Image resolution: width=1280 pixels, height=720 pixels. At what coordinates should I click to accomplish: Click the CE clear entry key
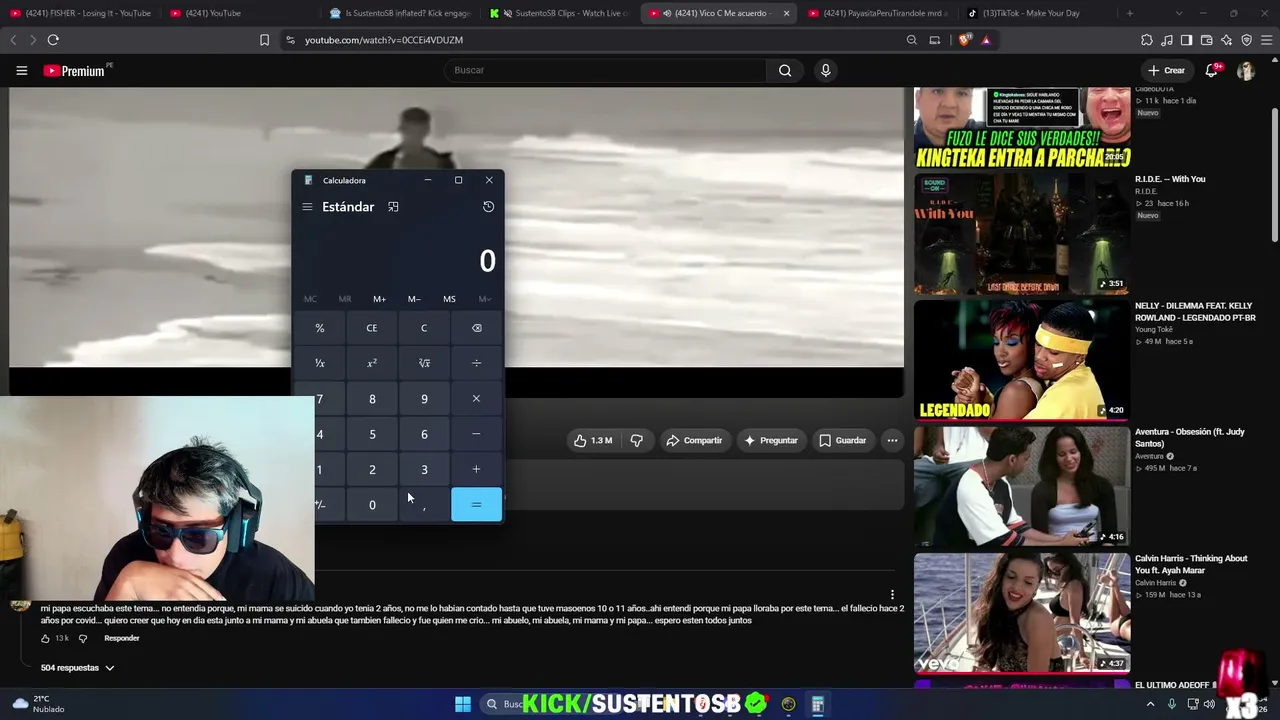372,328
